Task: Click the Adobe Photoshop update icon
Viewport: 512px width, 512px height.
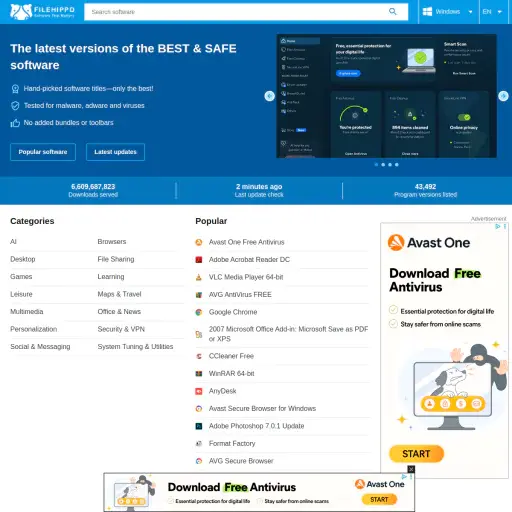Action: pyautogui.click(x=199, y=426)
